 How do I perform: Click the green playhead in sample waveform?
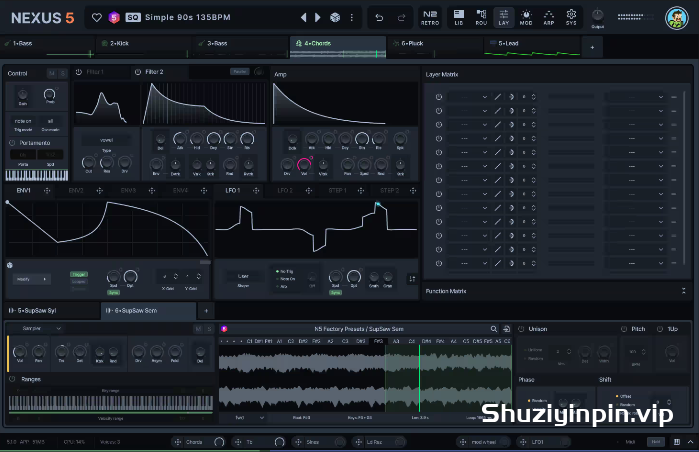point(419,378)
